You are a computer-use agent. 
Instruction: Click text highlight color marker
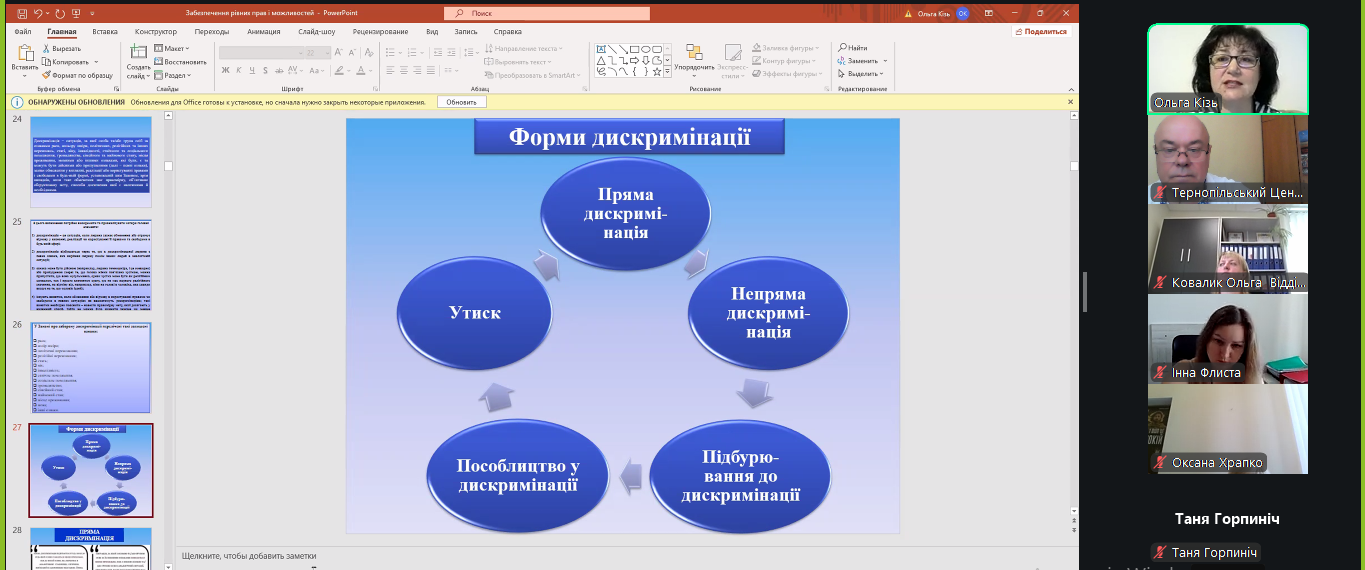(340, 70)
